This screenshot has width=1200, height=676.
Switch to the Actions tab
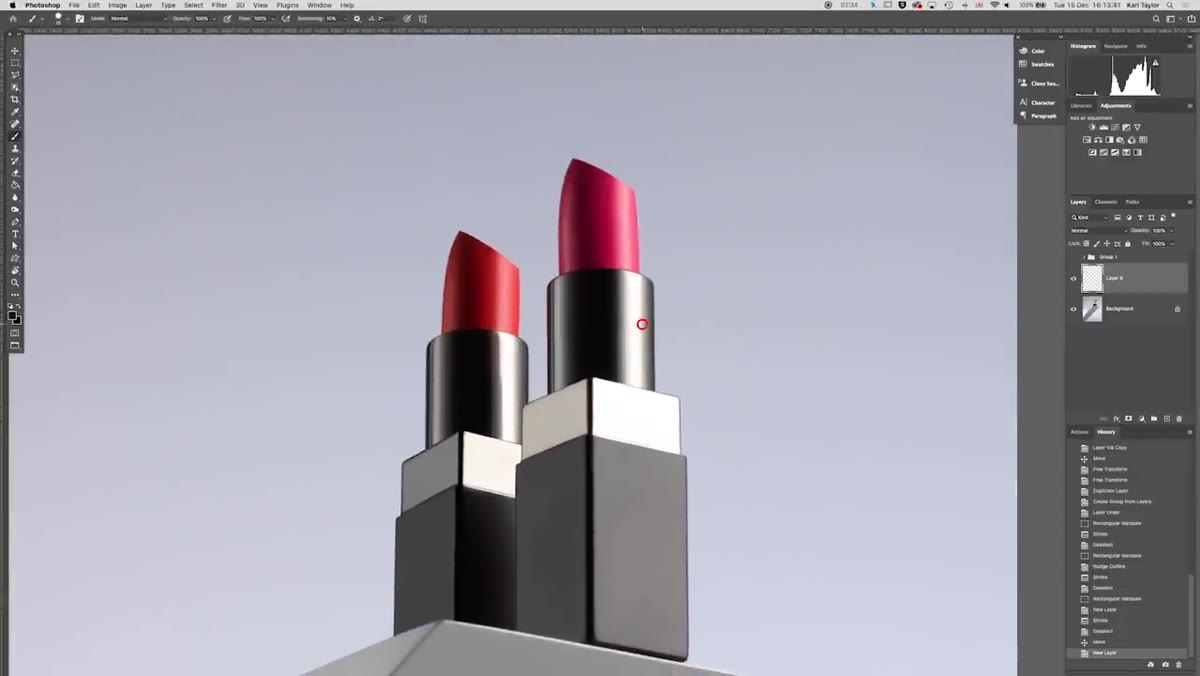1080,432
